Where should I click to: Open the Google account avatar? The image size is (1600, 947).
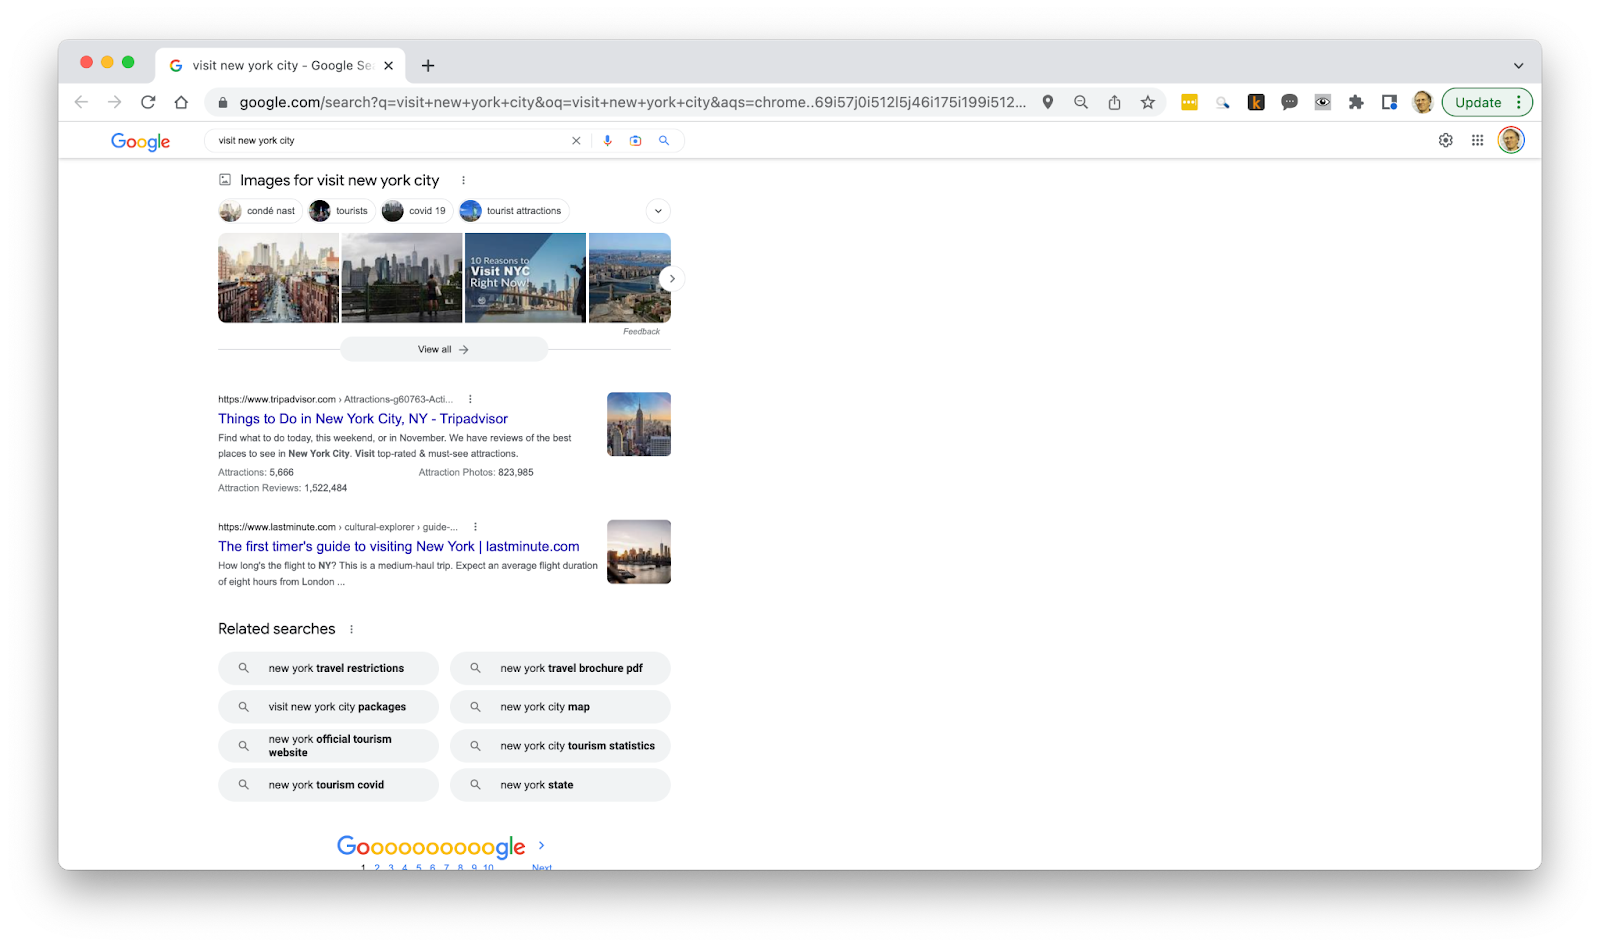[1510, 140]
